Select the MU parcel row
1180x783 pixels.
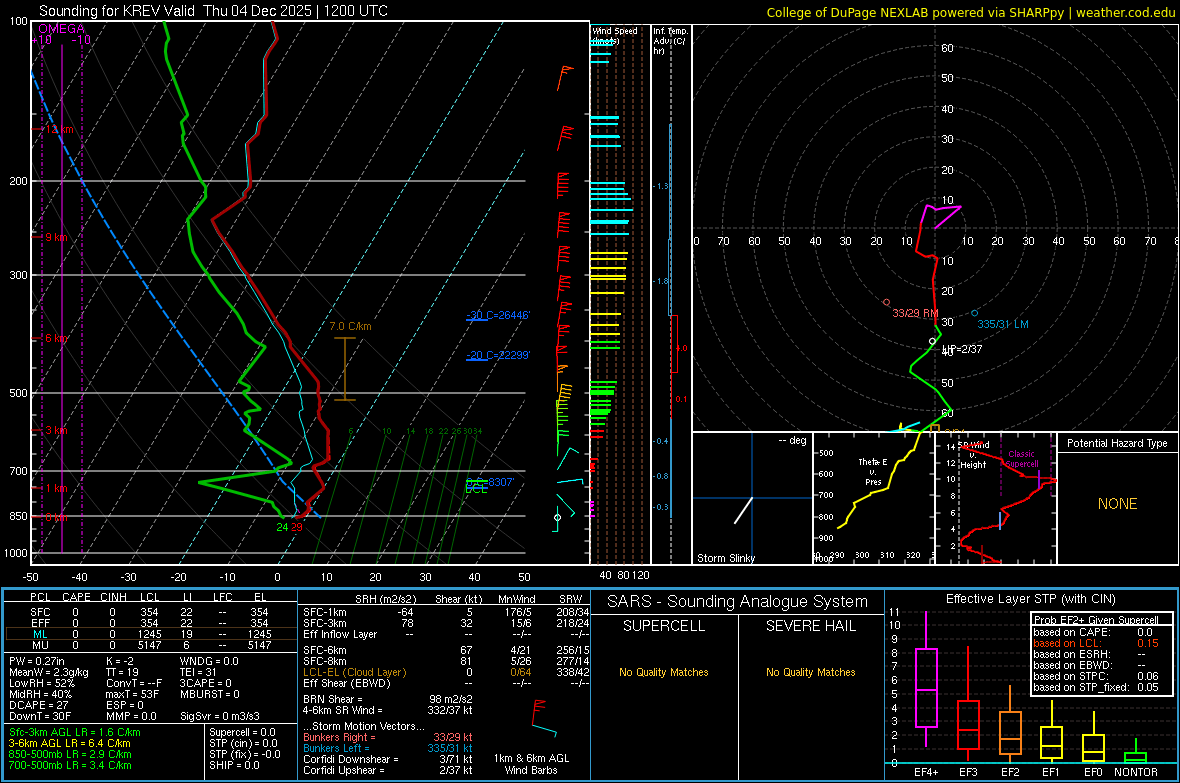(151, 644)
